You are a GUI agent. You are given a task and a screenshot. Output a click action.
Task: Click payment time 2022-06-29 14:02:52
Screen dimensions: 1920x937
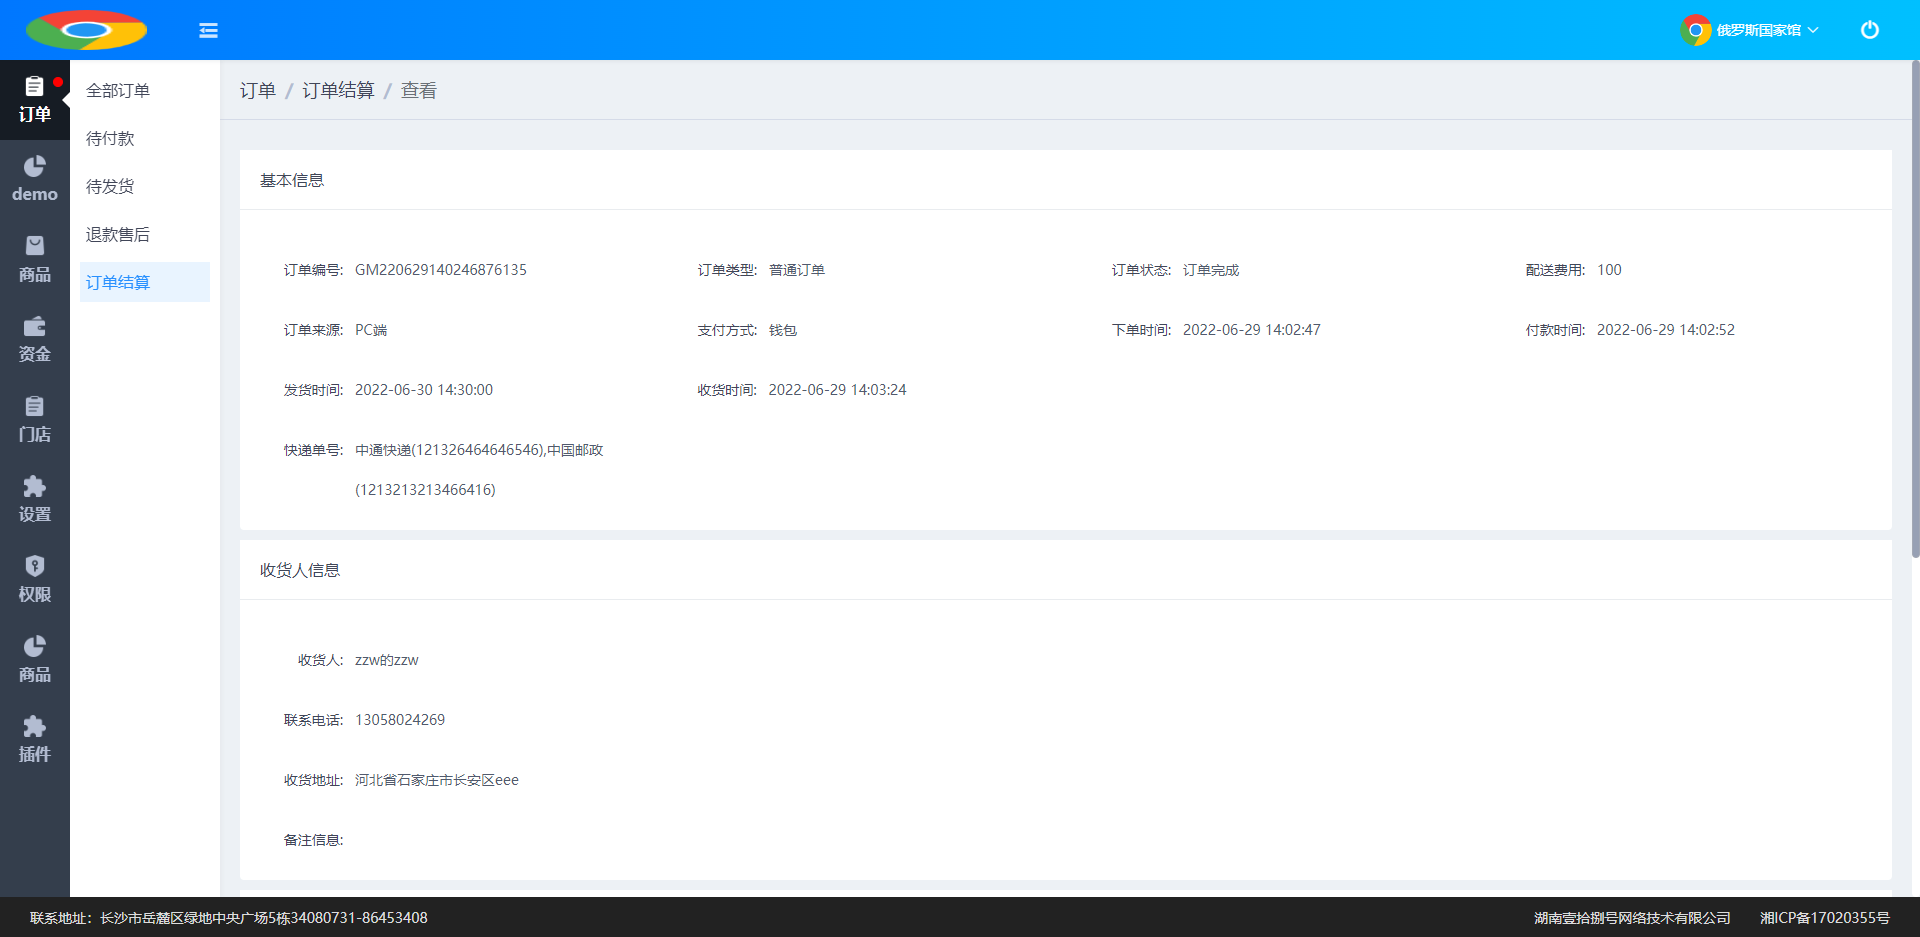(x=1666, y=330)
